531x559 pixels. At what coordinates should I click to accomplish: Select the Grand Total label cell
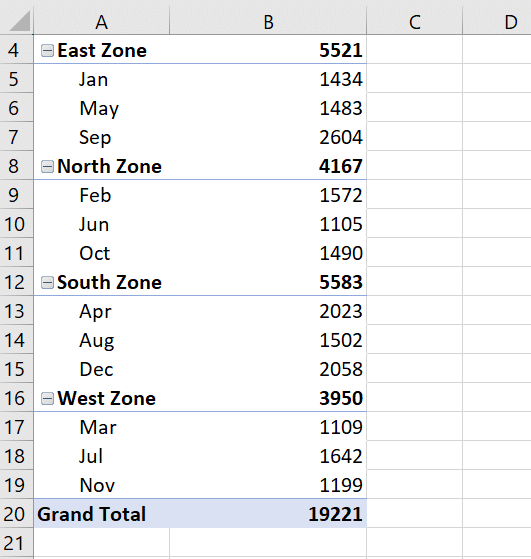[102, 514]
